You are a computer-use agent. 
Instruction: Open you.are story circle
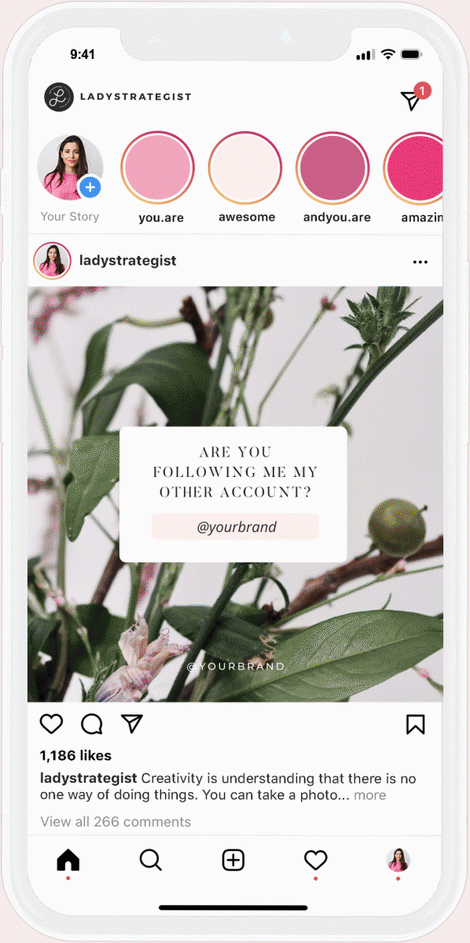tap(157, 168)
